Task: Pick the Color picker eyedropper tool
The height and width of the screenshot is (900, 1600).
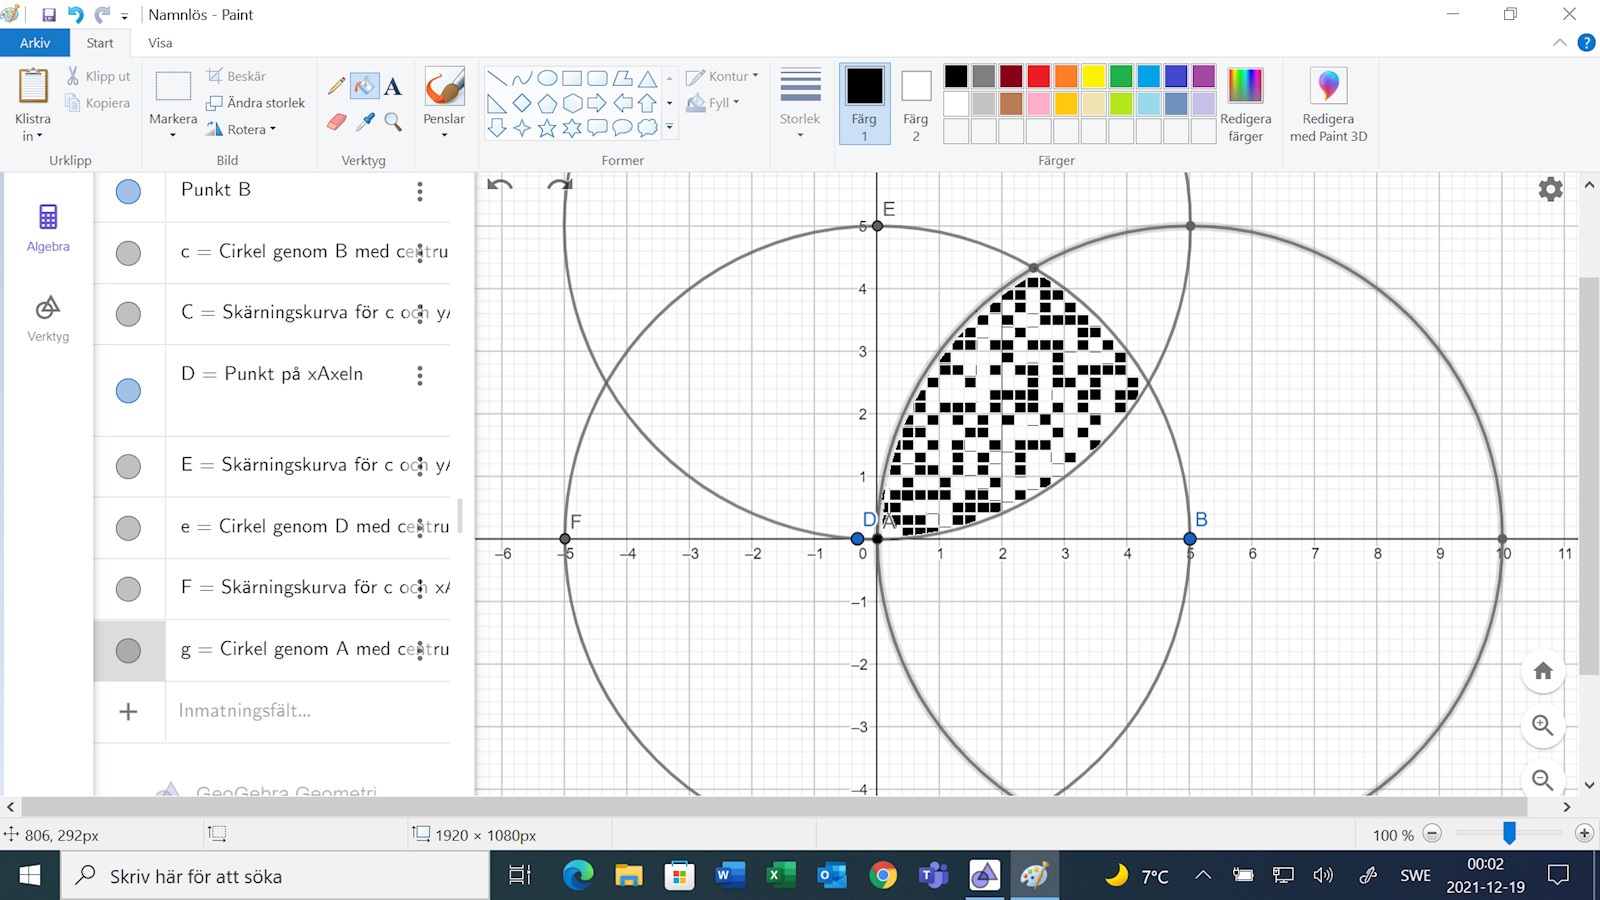Action: click(x=366, y=122)
